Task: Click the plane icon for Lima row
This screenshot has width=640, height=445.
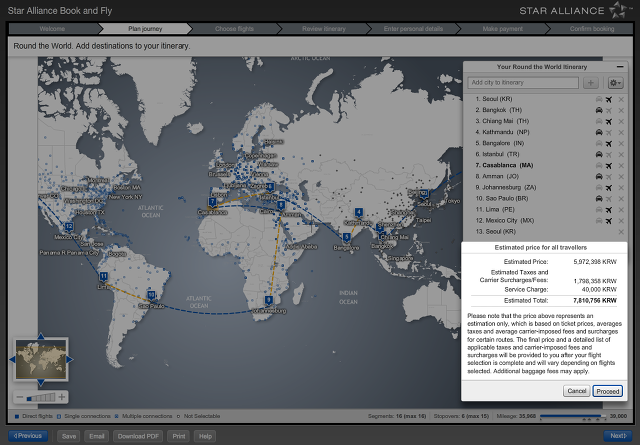Action: [x=609, y=209]
